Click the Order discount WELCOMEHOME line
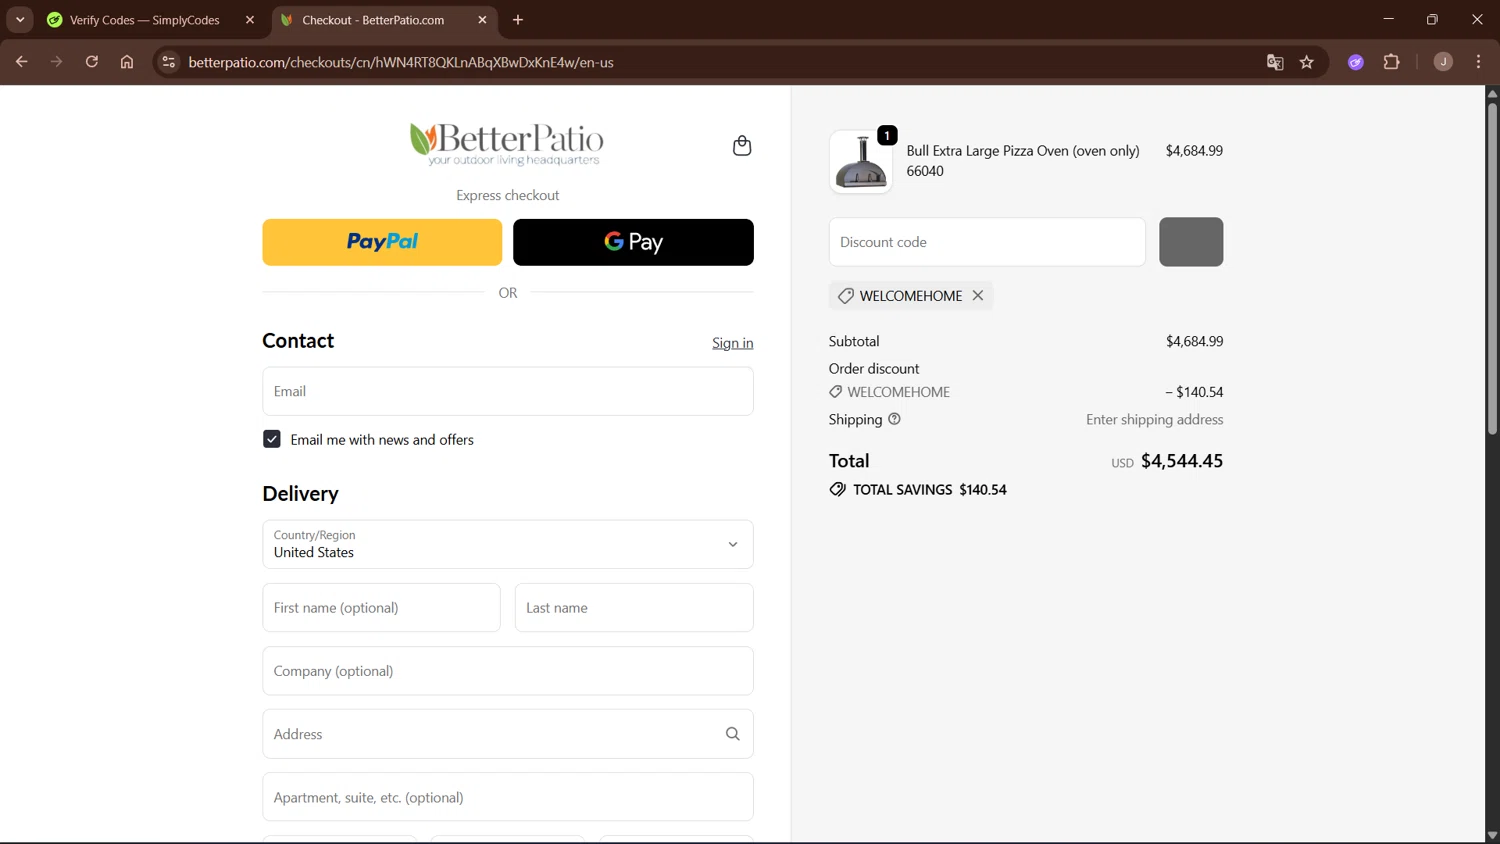 tap(1026, 392)
